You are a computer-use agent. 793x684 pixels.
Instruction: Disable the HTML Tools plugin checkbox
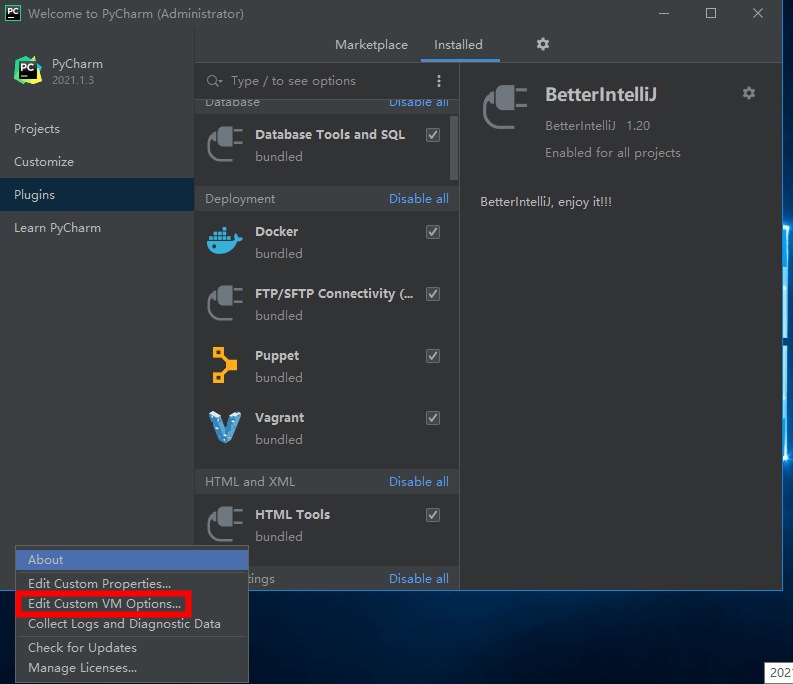[433, 515]
